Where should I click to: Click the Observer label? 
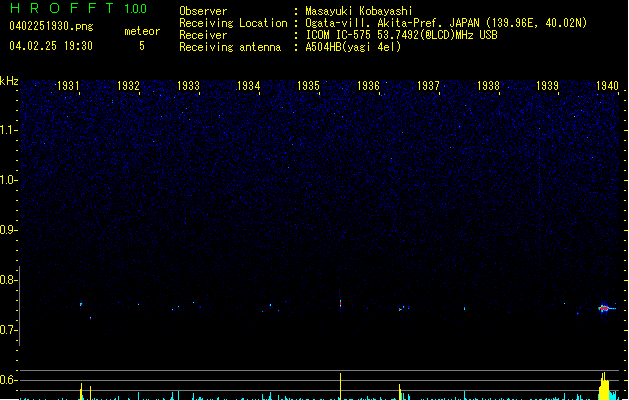pyautogui.click(x=203, y=11)
